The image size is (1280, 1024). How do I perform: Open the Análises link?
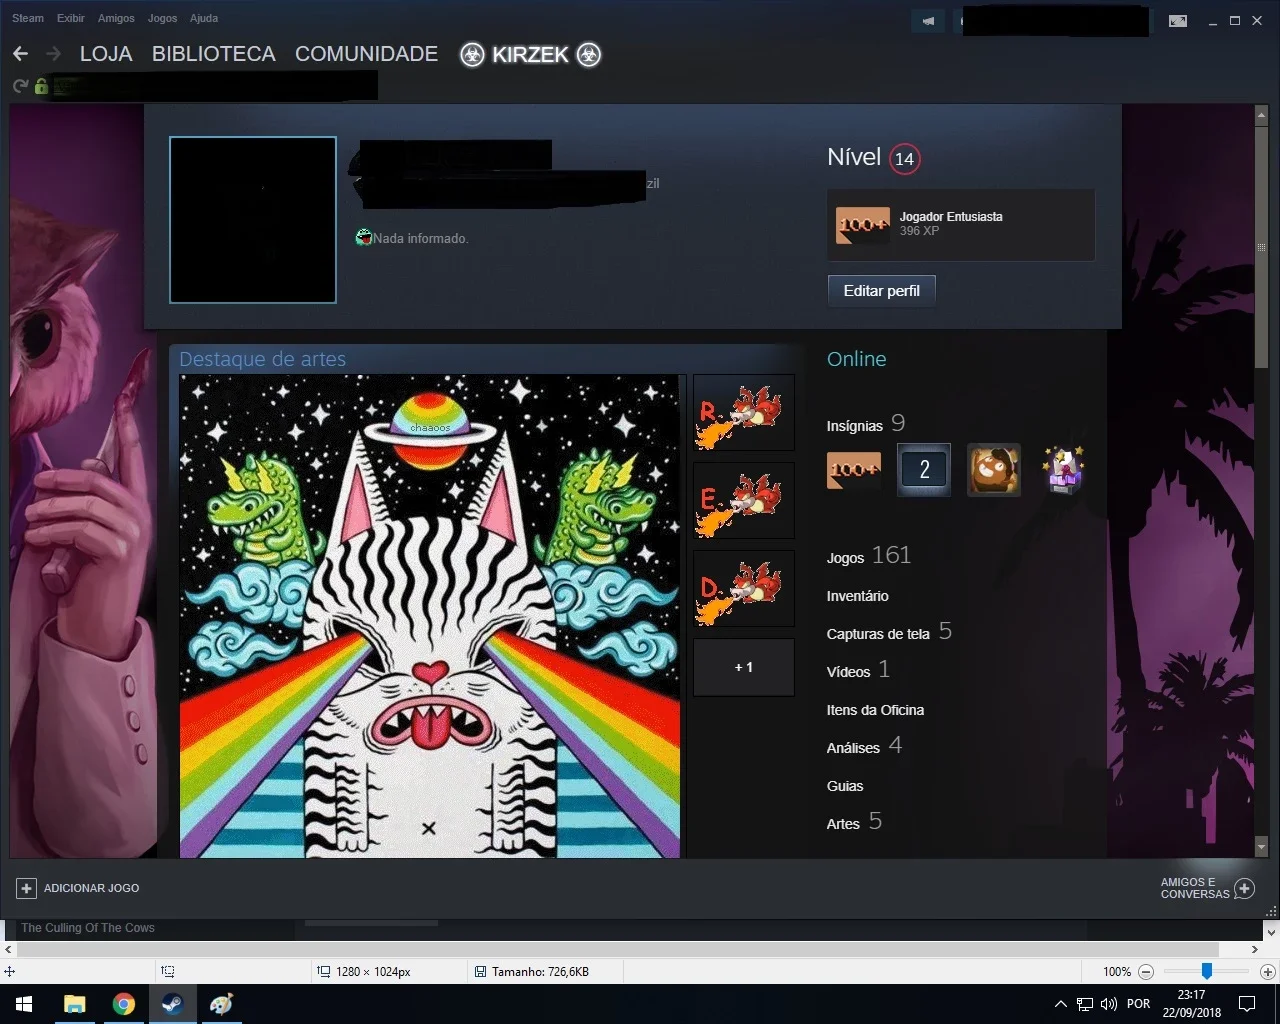(853, 748)
